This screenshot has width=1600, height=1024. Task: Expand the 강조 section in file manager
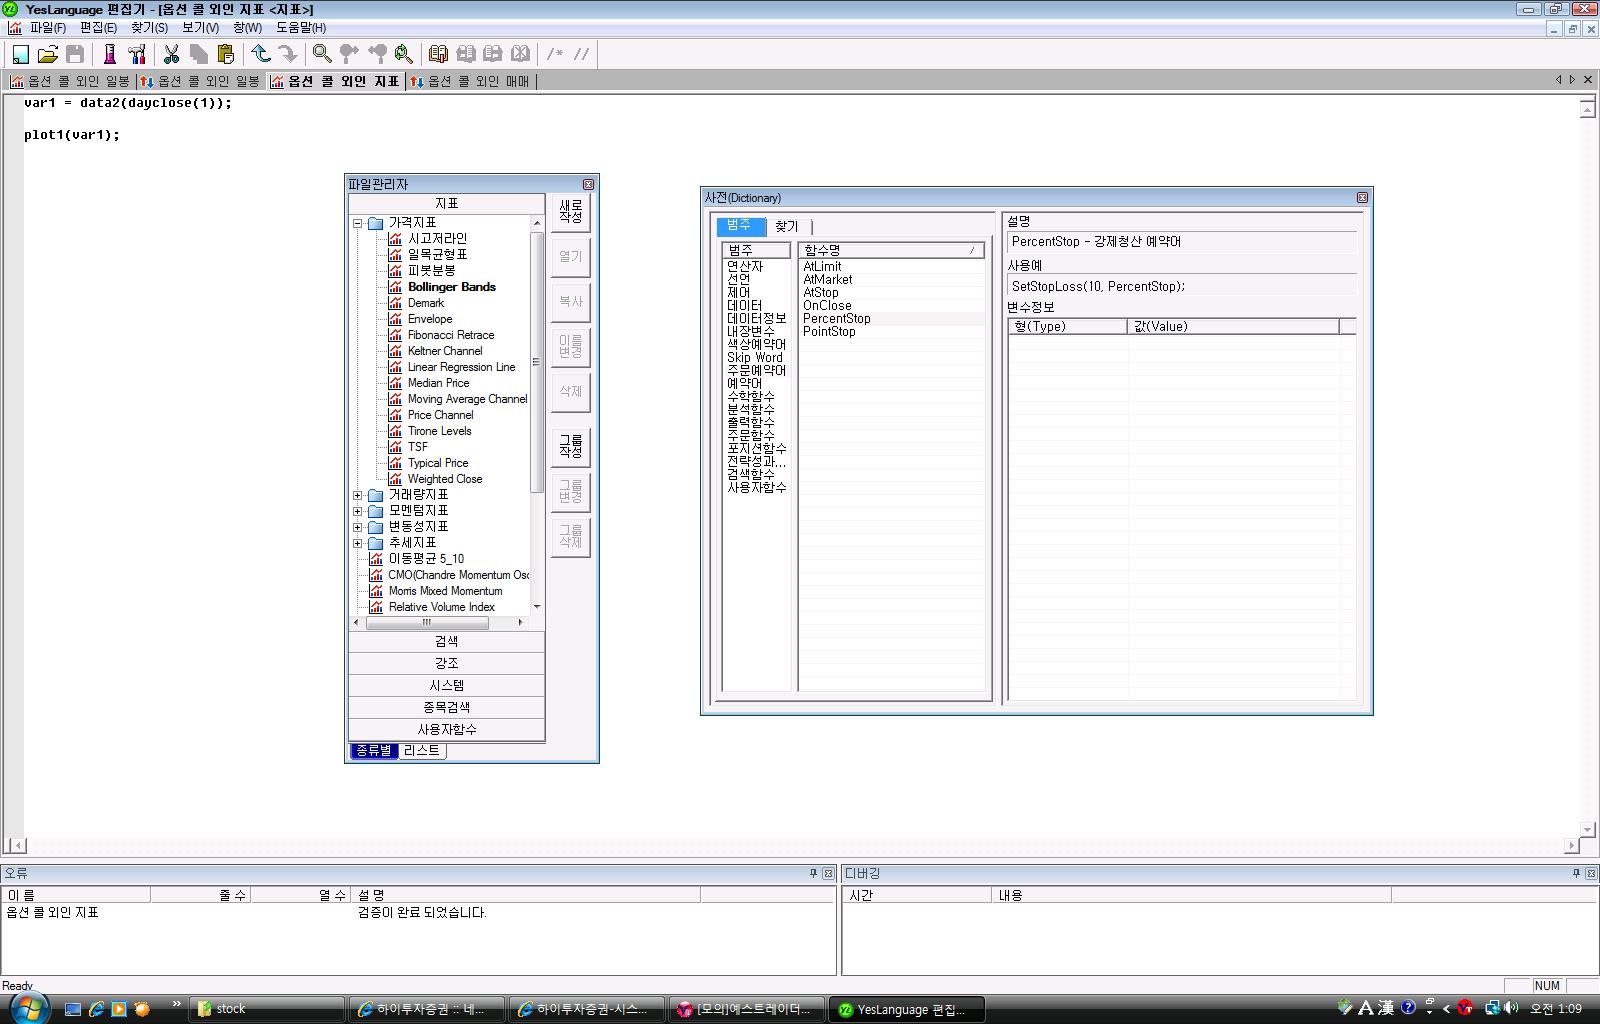pos(446,663)
